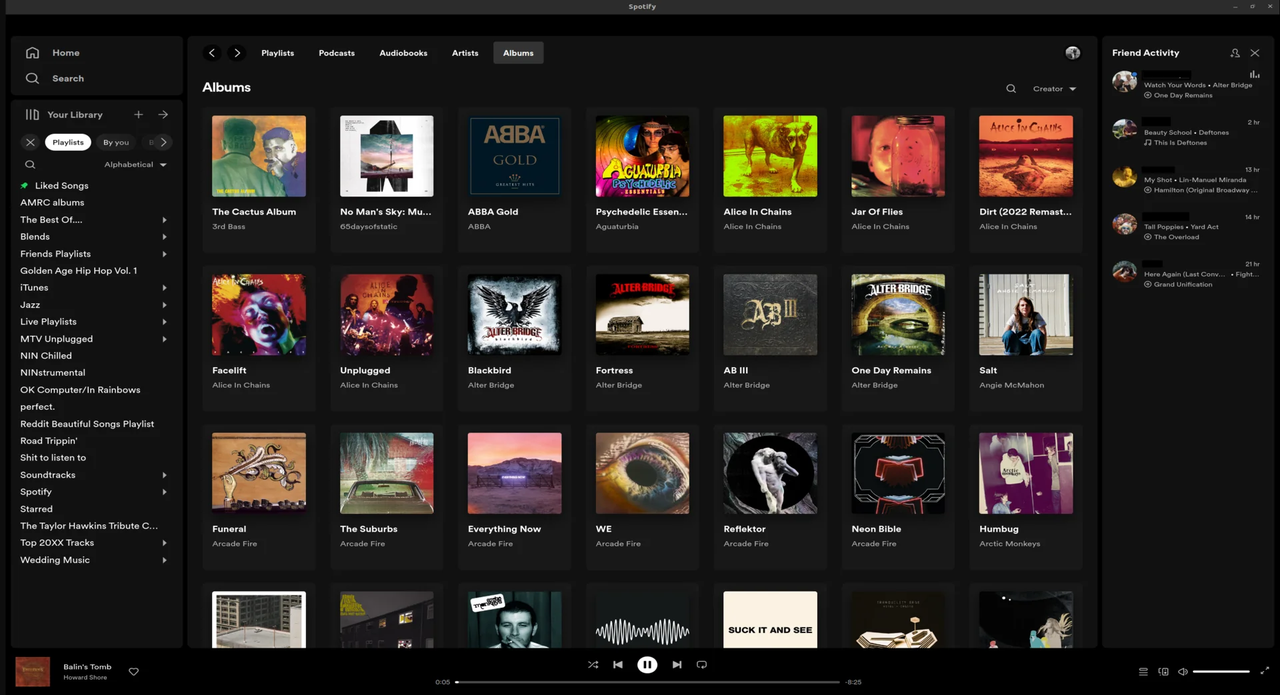The width and height of the screenshot is (1280, 695).
Task: Open user profile avatar menu
Action: pyautogui.click(x=1073, y=53)
